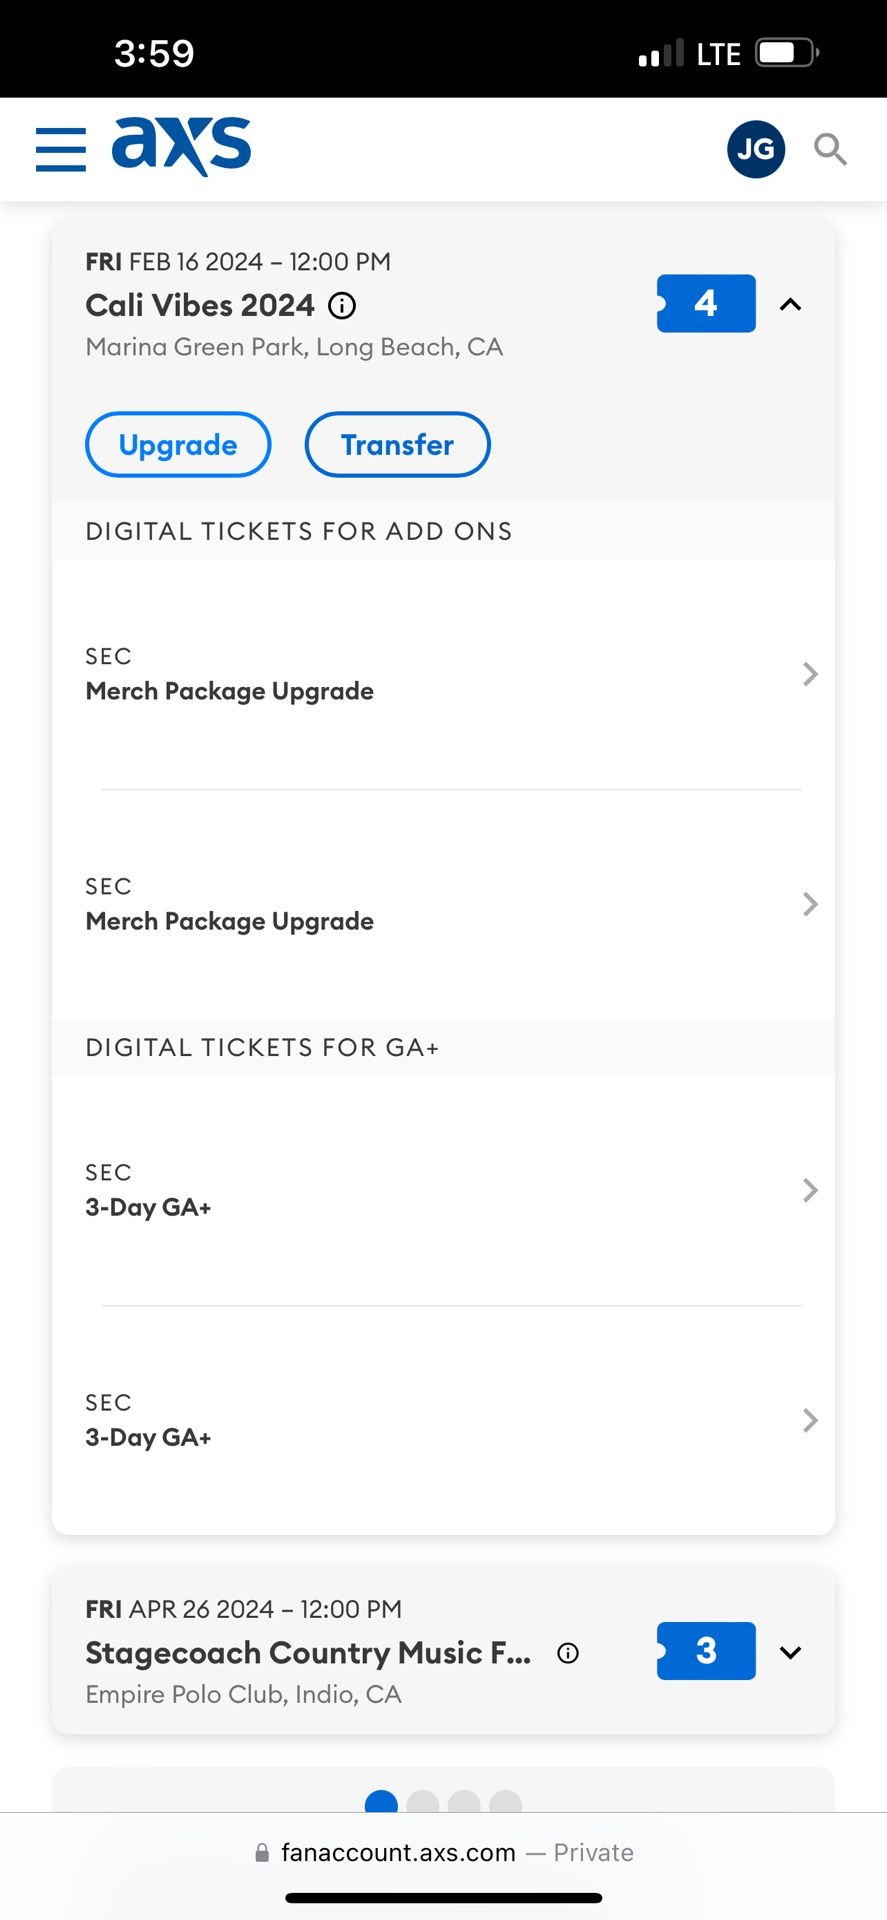View the first 3-Day GA+ ticket
This screenshot has height=1920, width=887.
(x=443, y=1191)
